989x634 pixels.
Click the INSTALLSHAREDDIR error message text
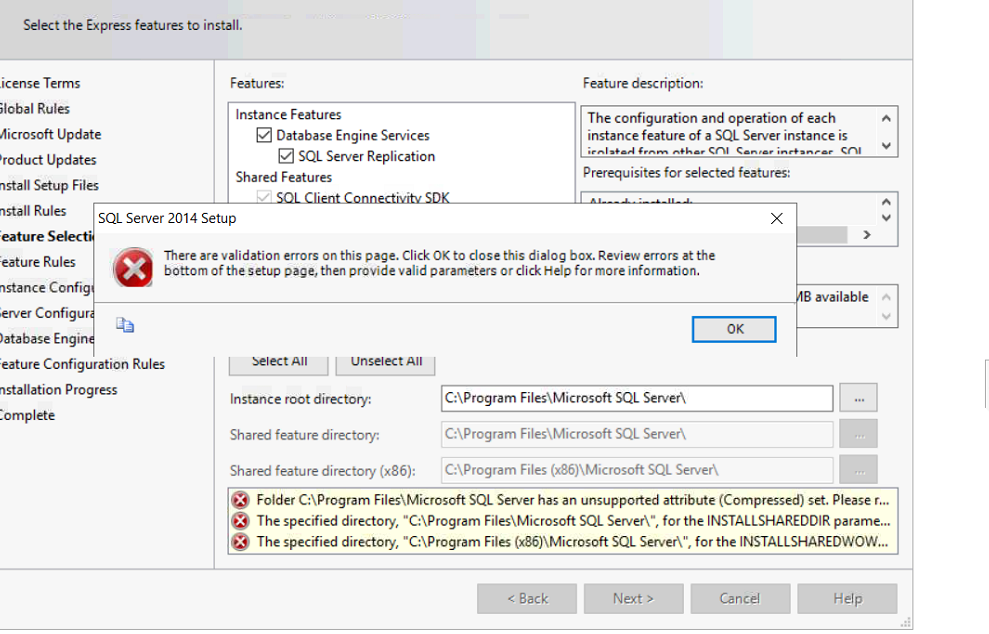coord(573,521)
